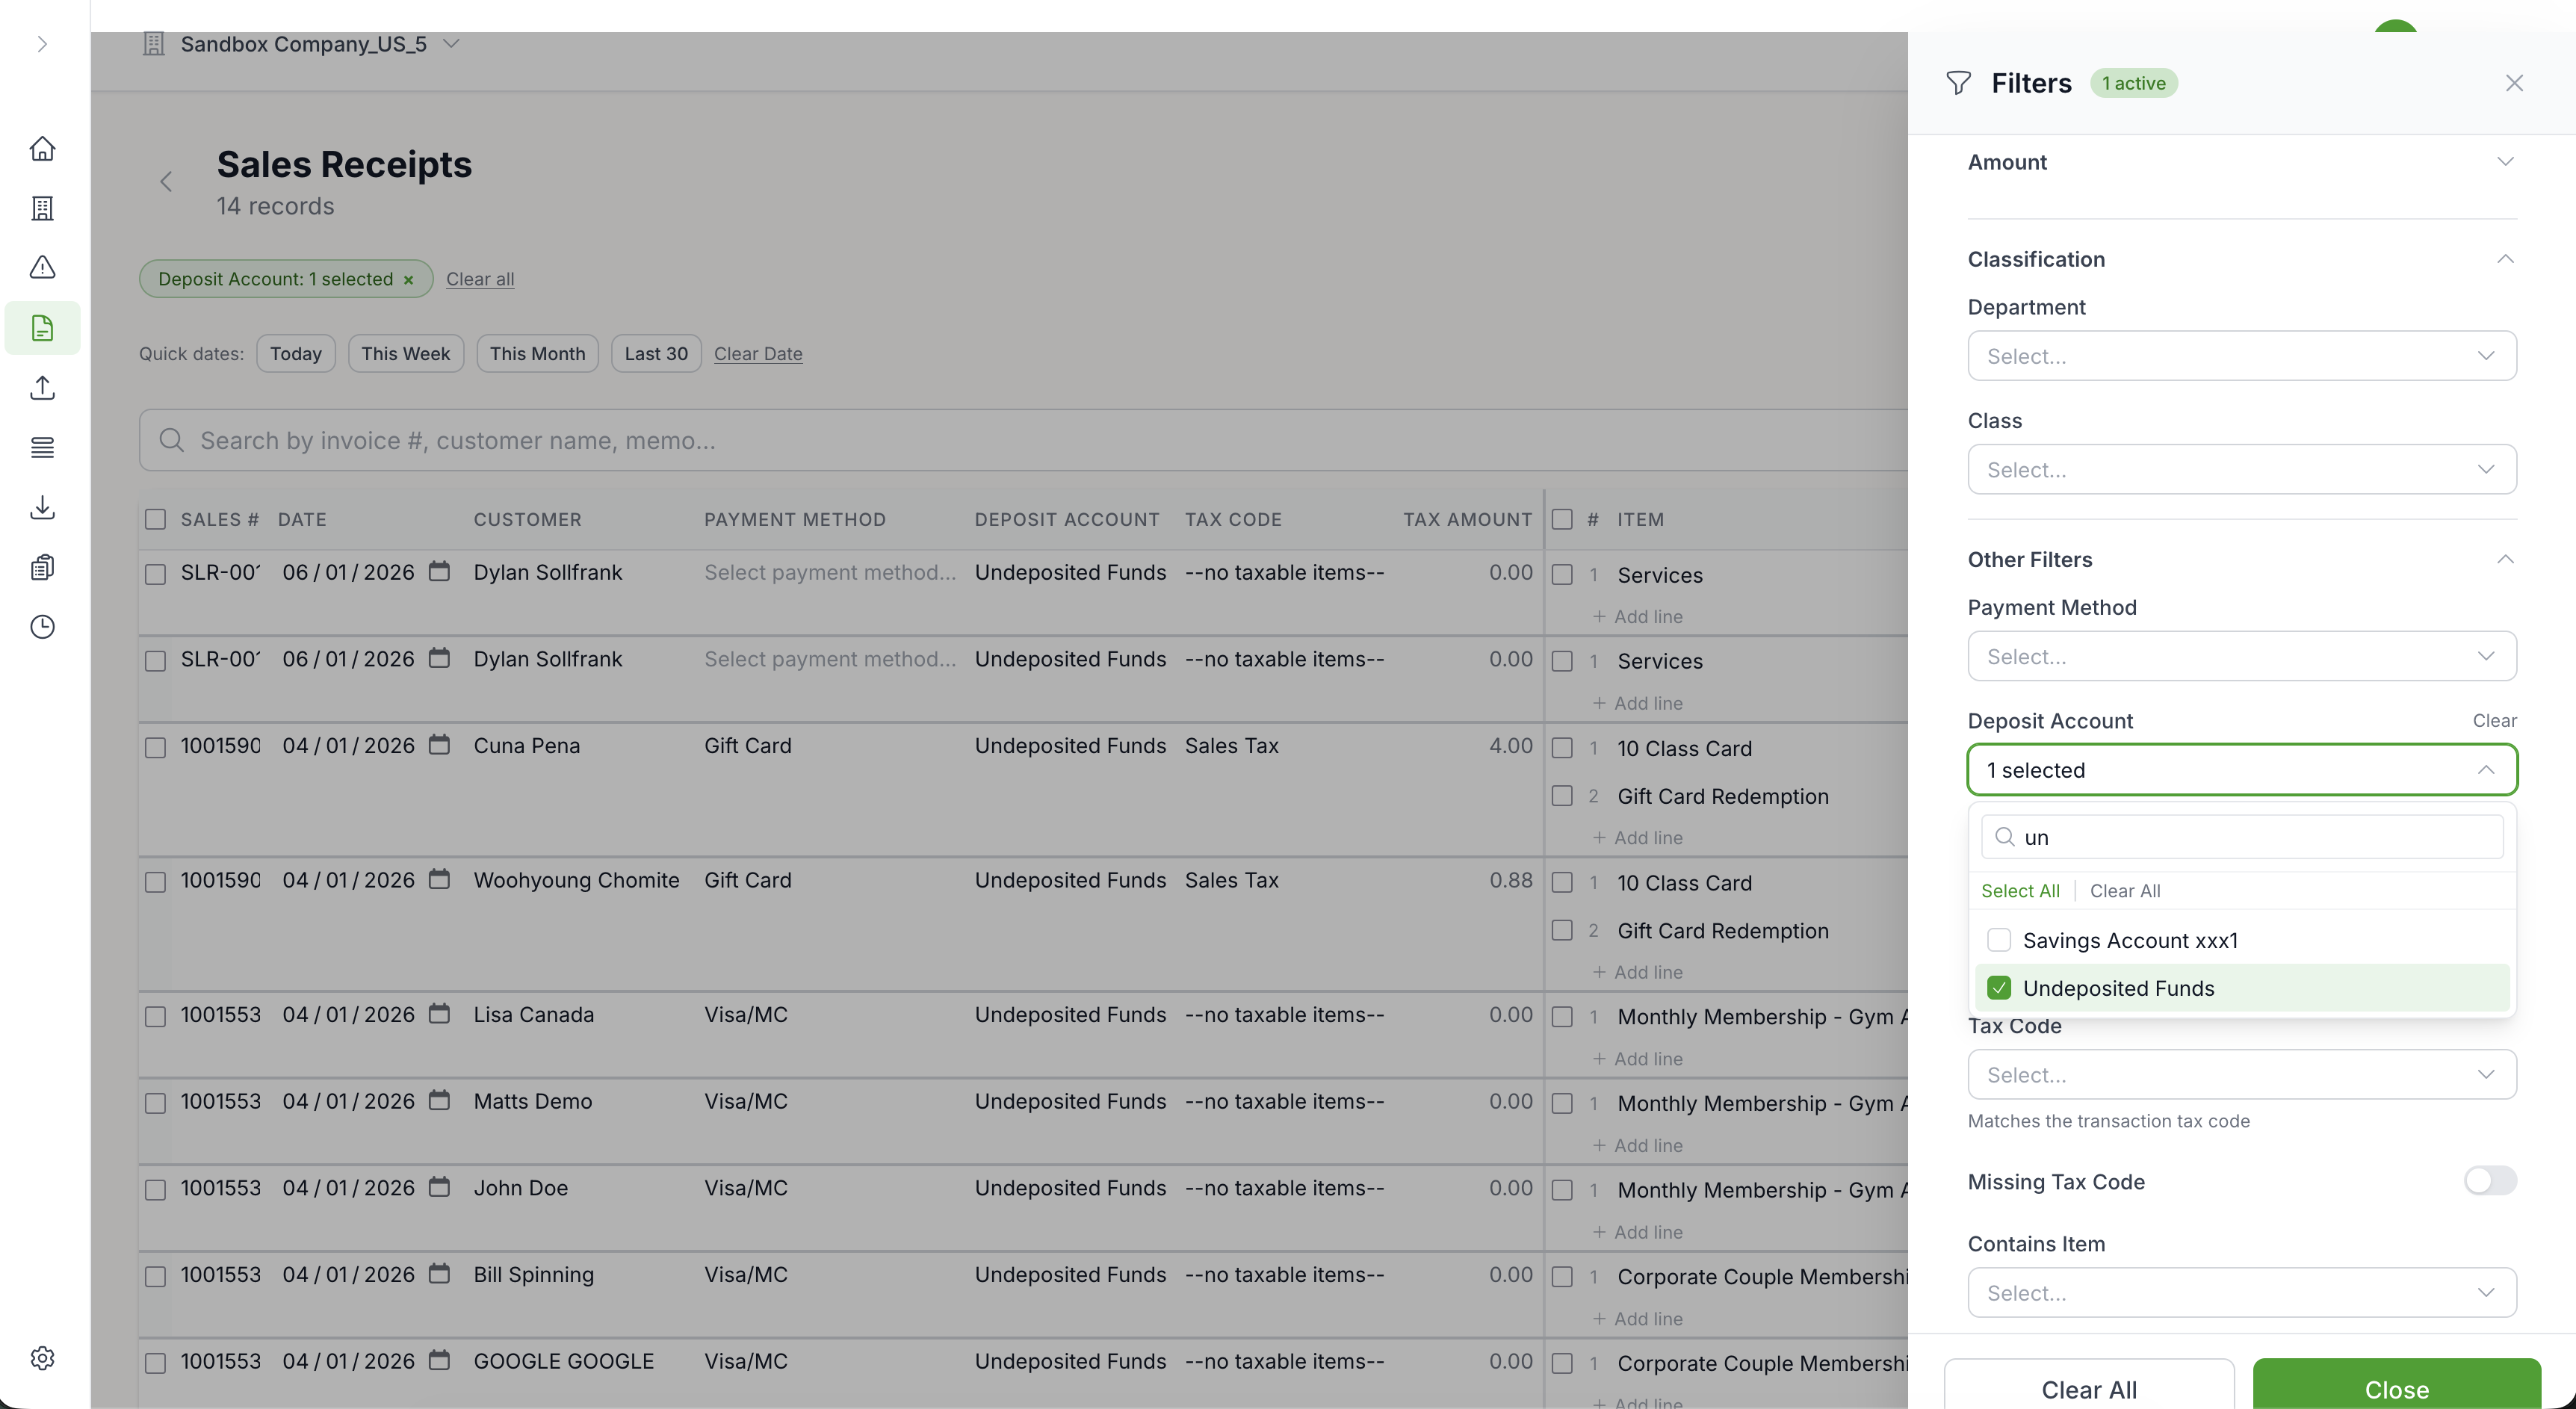Click the 1 active filters badge
This screenshot has width=2576, height=1409.
2133,83
